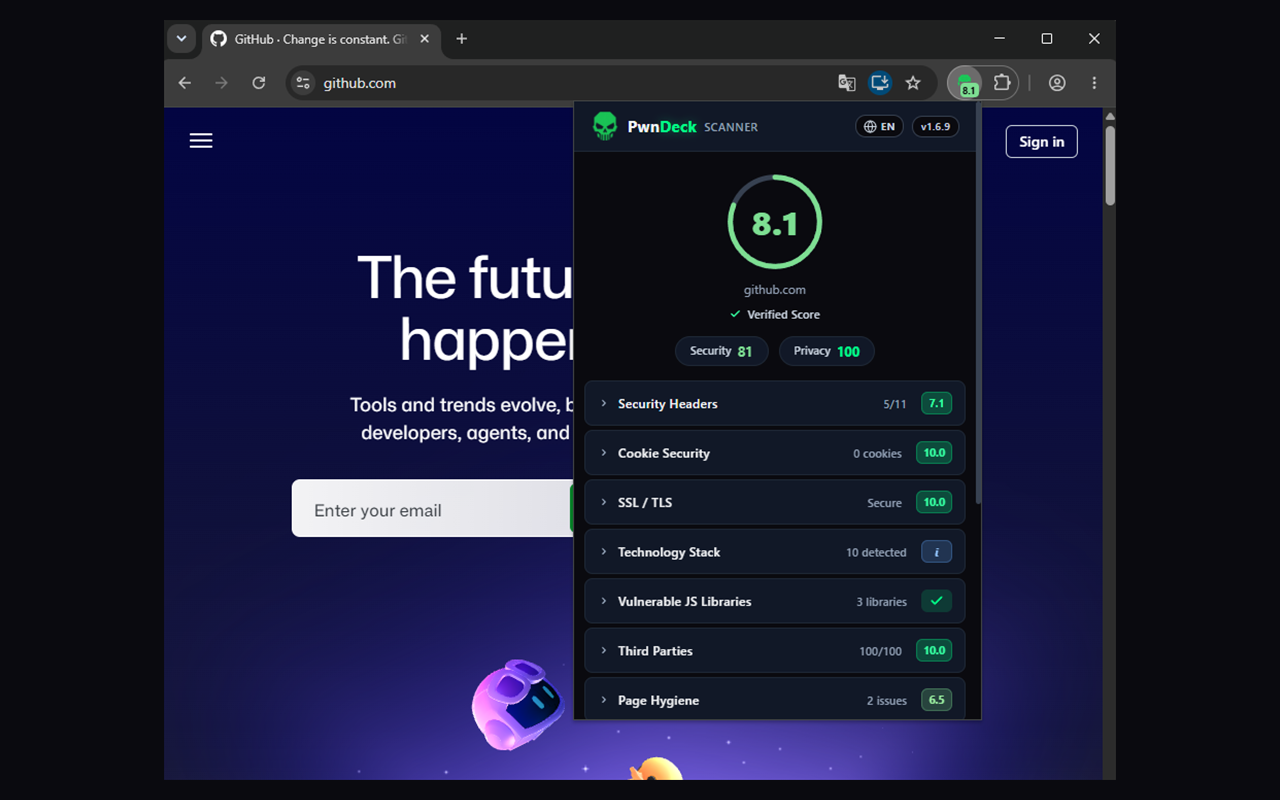Click the Sign in button on GitHub
The width and height of the screenshot is (1280, 800).
[1041, 141]
